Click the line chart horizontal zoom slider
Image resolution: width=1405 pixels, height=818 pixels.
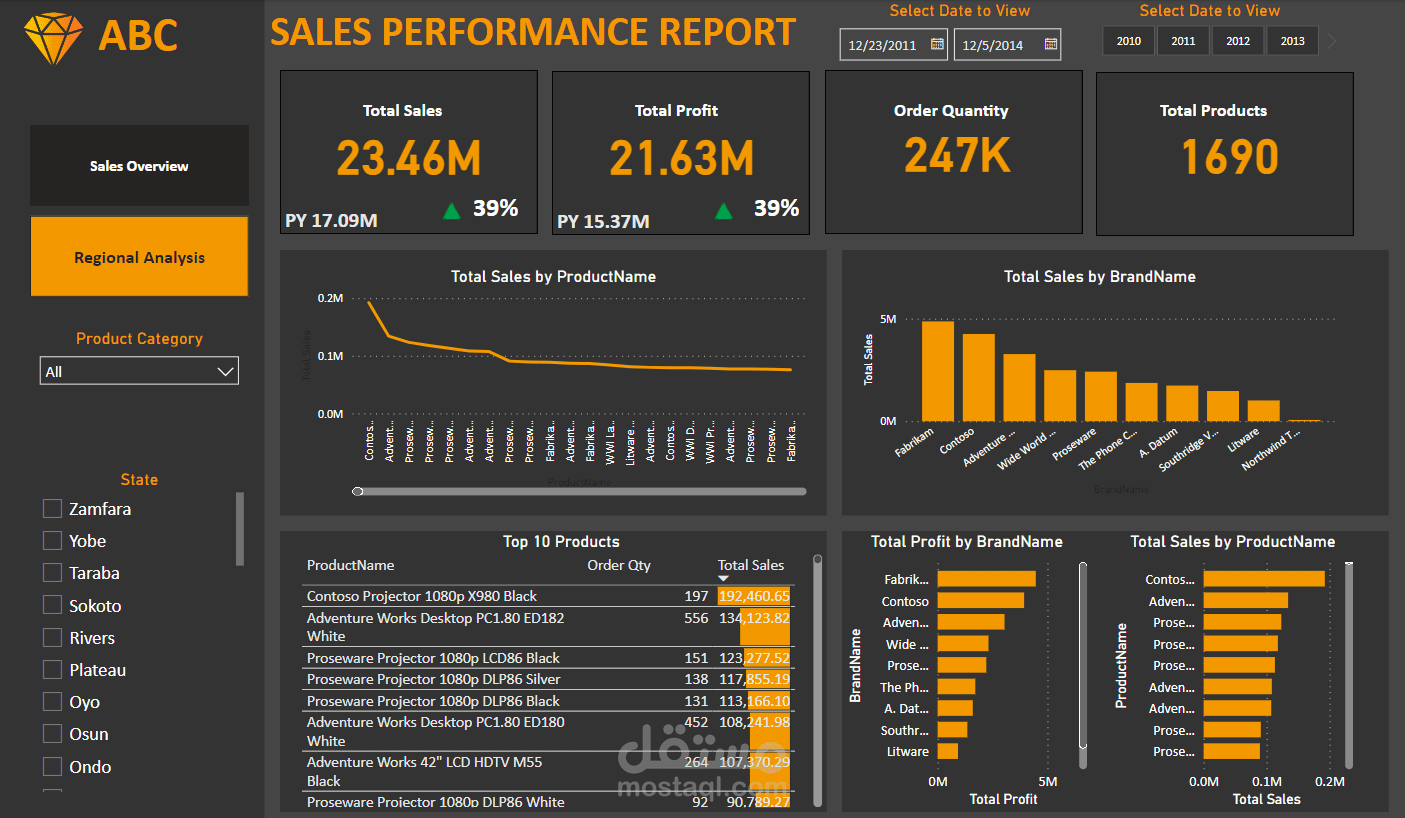[580, 491]
